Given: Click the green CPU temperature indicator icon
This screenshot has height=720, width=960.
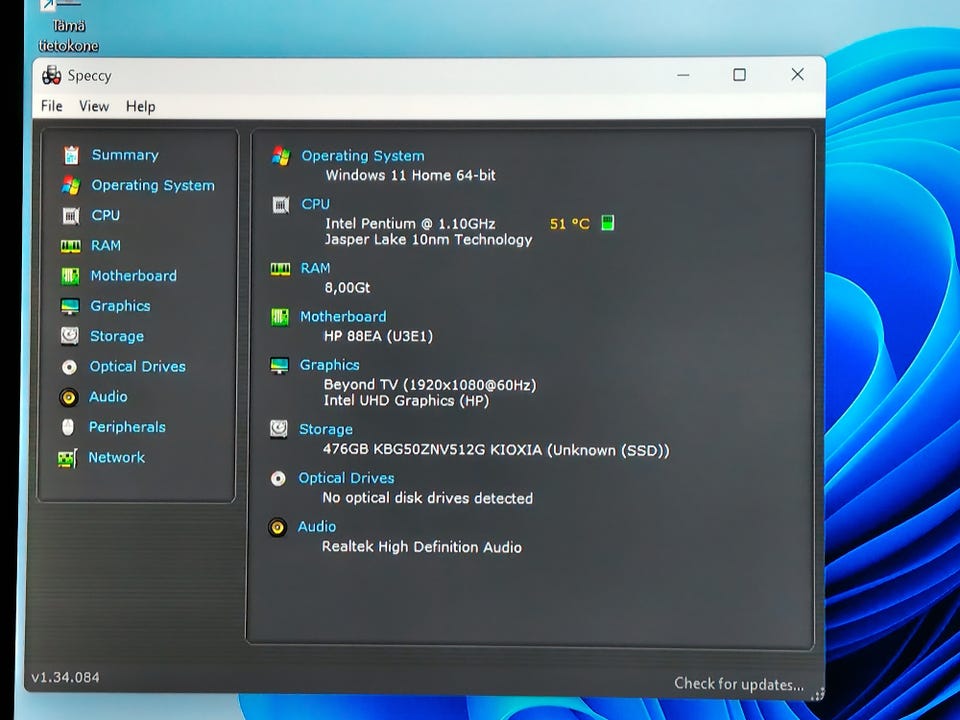Looking at the screenshot, I should tap(607, 223).
